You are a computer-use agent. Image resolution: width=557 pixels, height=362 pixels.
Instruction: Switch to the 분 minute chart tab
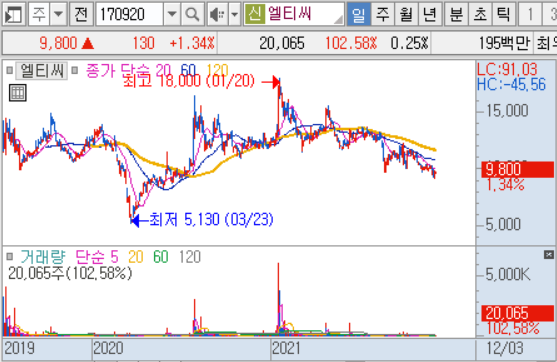[456, 14]
